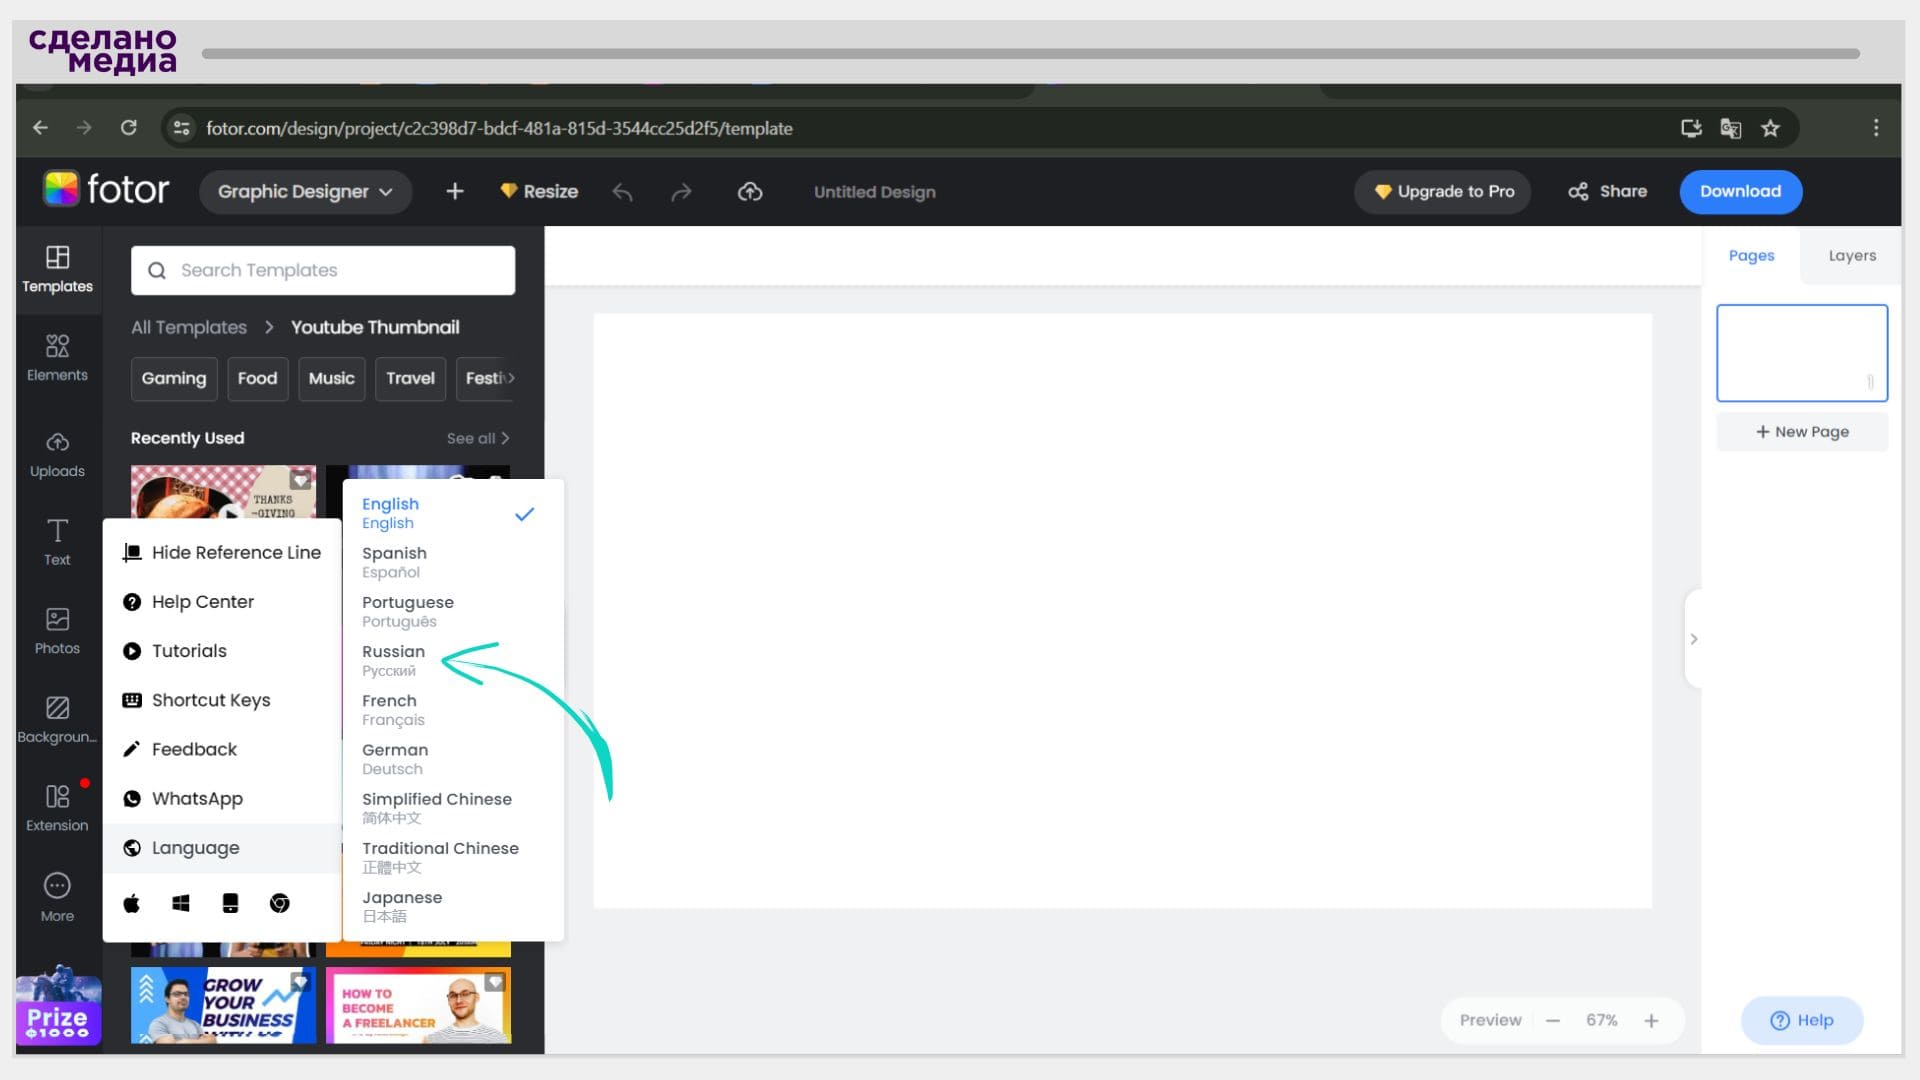Click the Download button
The height and width of the screenshot is (1080, 1920).
[x=1740, y=191]
